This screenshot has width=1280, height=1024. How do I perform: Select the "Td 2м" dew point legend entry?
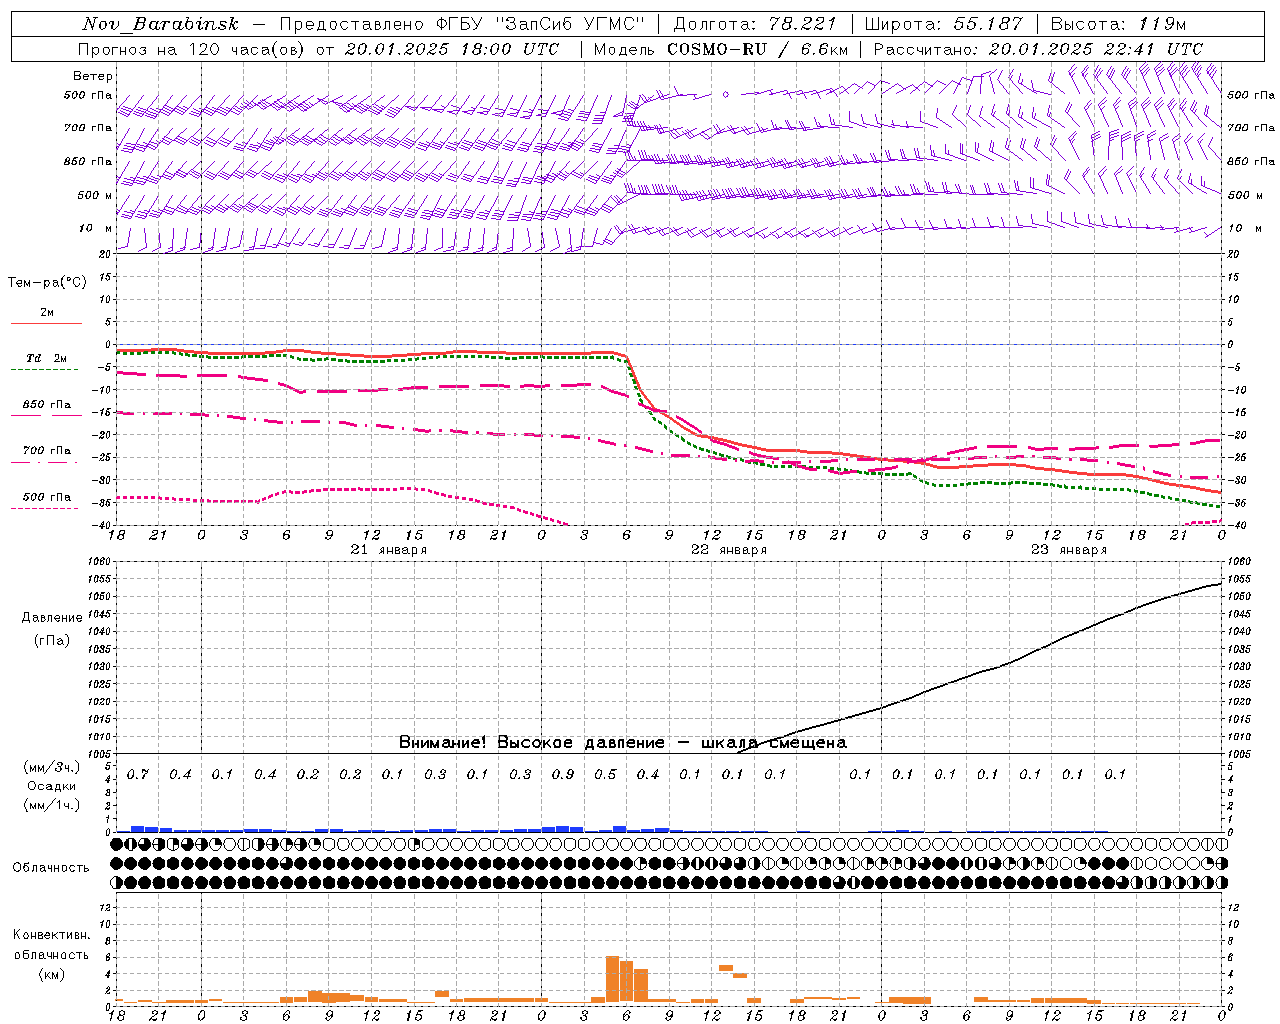pos(47,358)
